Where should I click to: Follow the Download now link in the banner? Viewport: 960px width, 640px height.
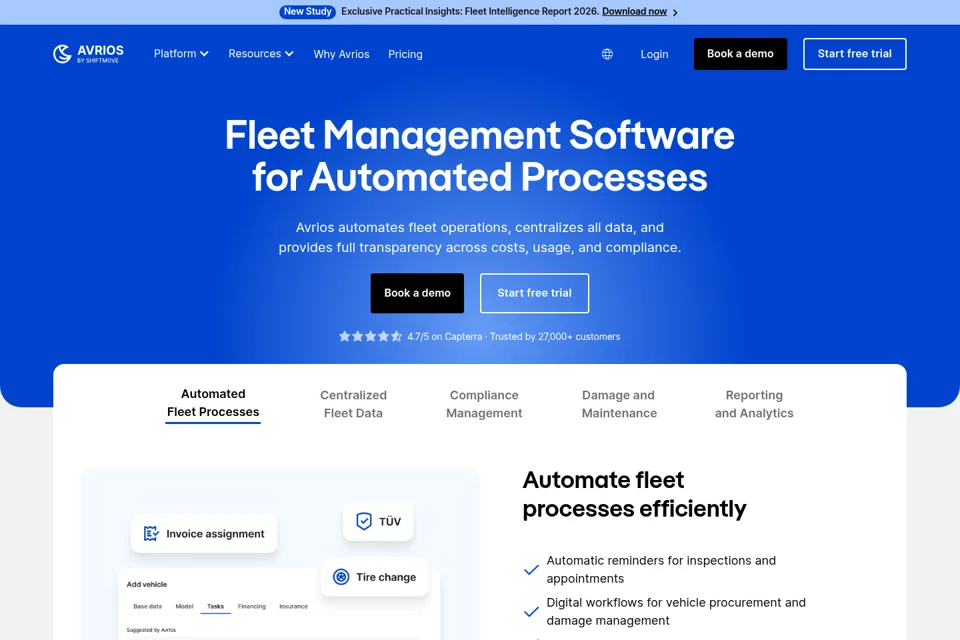coord(634,12)
